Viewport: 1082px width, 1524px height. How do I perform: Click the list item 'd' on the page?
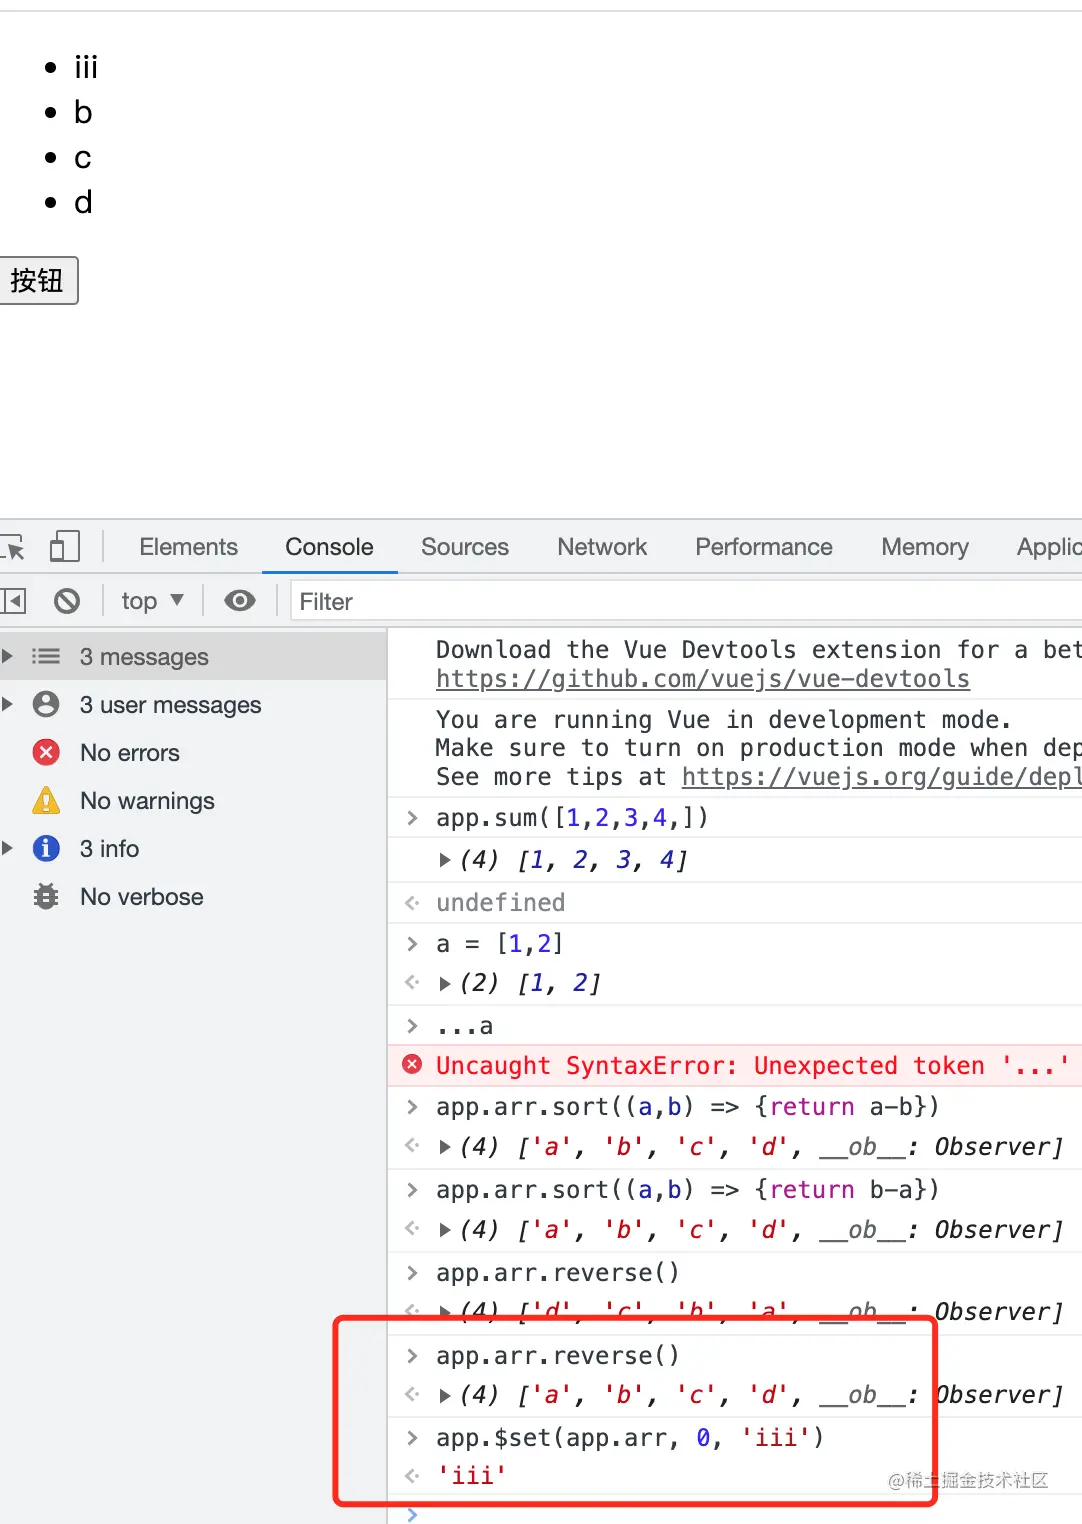point(83,202)
